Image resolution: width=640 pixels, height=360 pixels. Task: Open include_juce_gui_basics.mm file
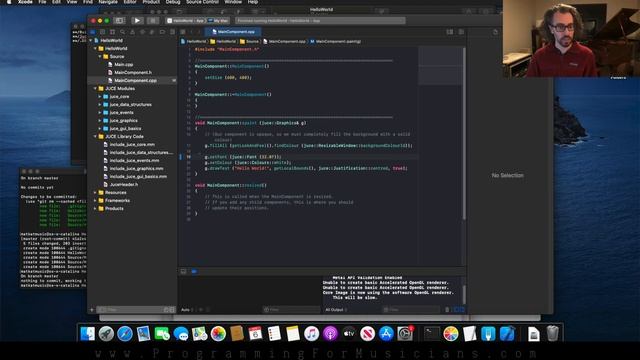click(138, 176)
